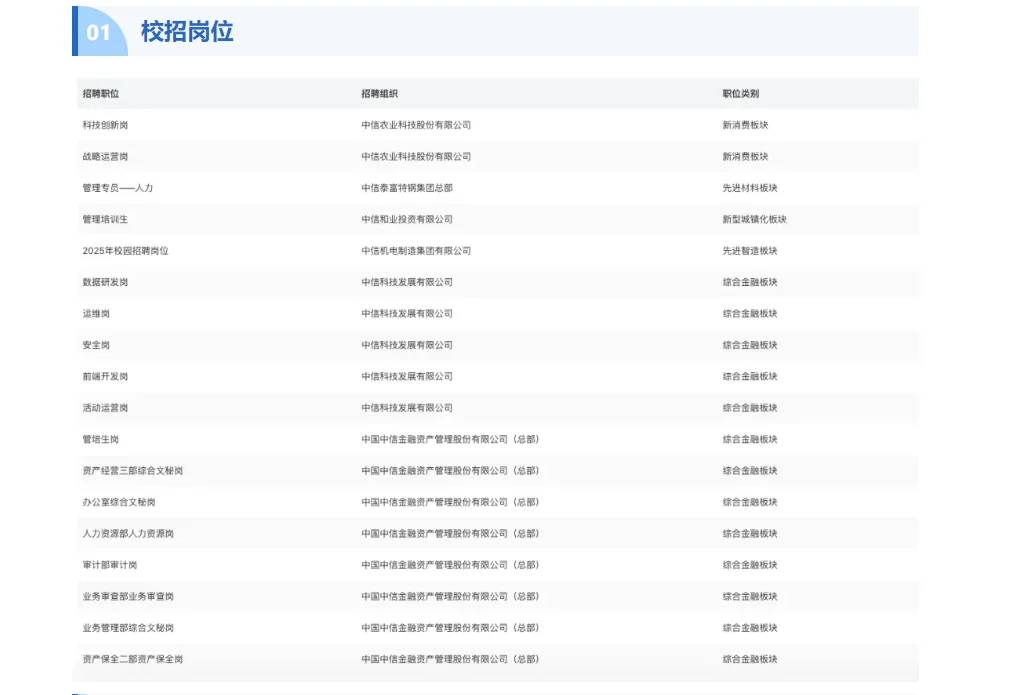This screenshot has width=1011, height=695.
Task: View the 办公室综合文秘岗 position
Action: [119, 502]
